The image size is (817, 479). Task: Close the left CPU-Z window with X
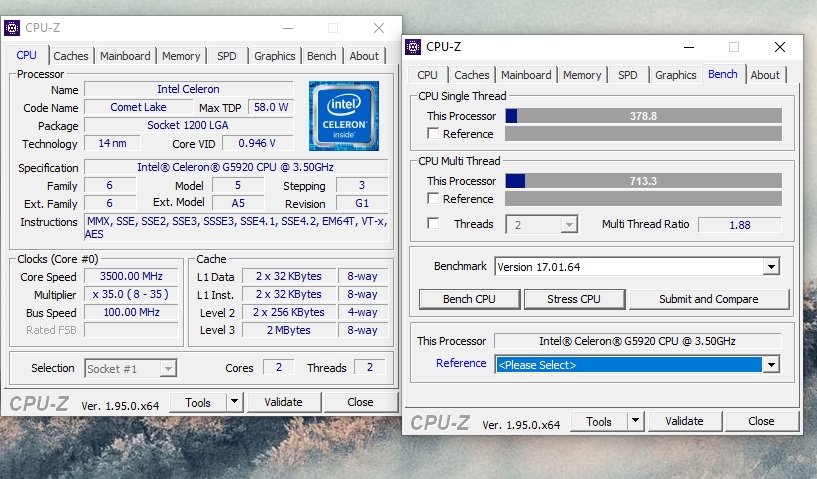point(379,28)
